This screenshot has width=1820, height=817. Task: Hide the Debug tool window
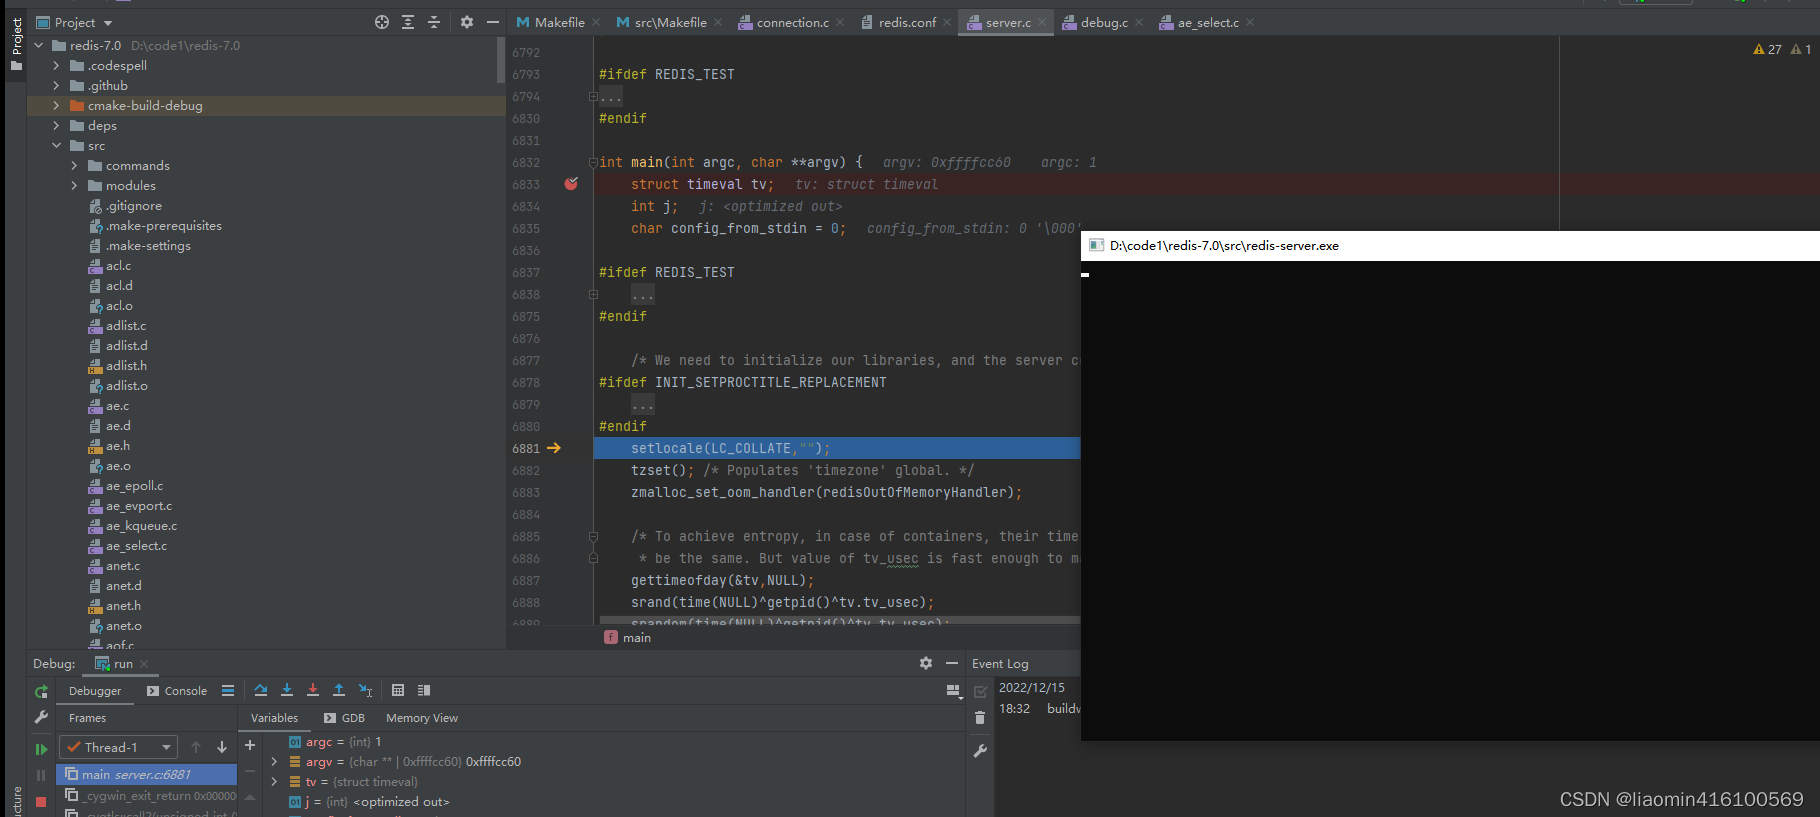pos(952,663)
